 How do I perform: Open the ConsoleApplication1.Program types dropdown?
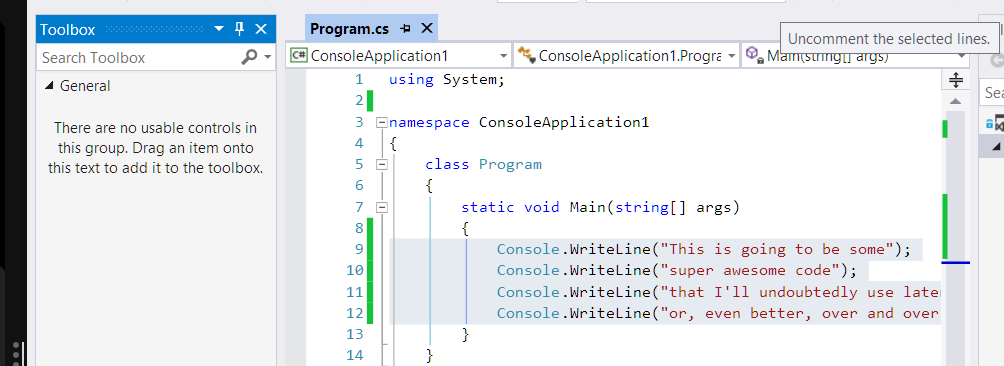click(626, 55)
